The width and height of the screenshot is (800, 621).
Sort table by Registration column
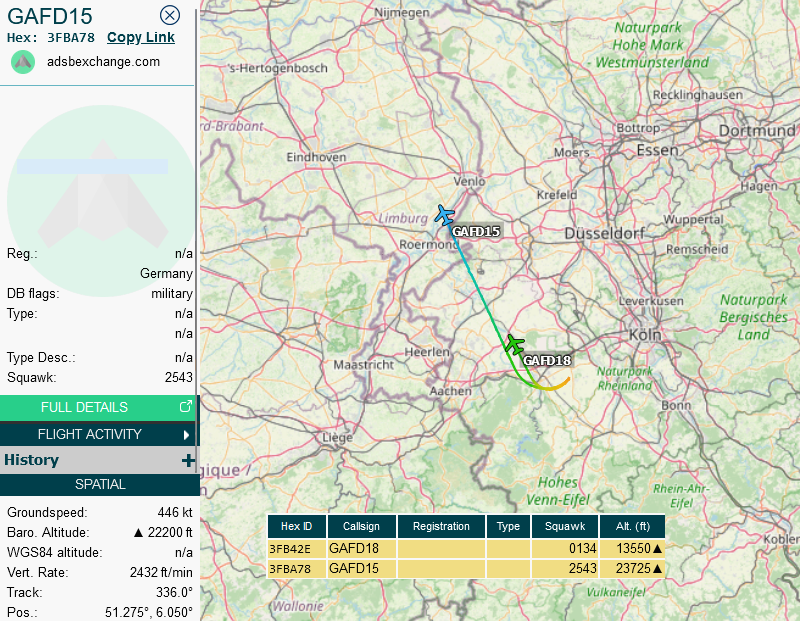[x=441, y=526]
